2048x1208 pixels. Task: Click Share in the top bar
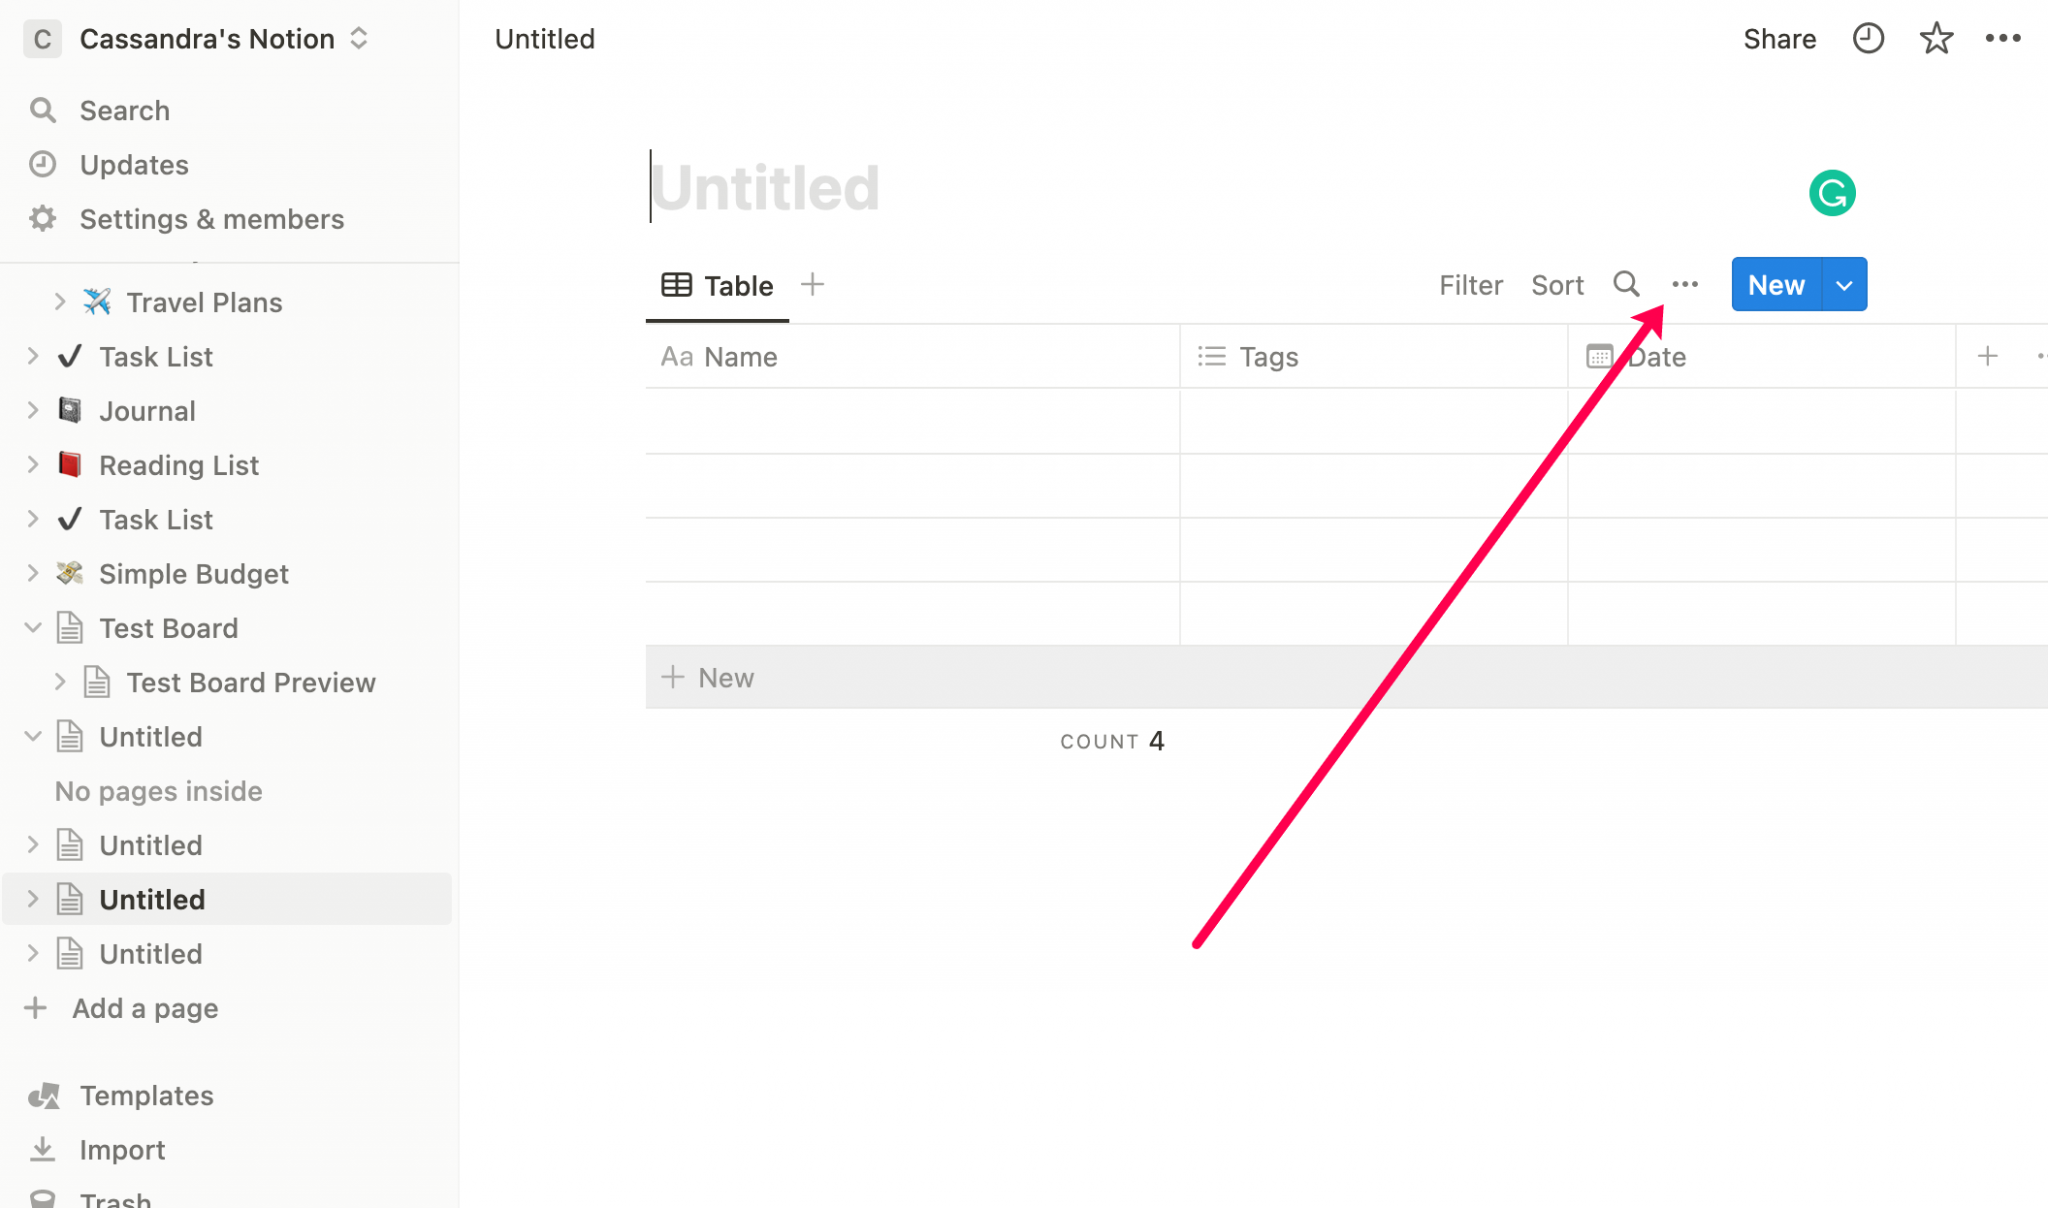(1779, 39)
